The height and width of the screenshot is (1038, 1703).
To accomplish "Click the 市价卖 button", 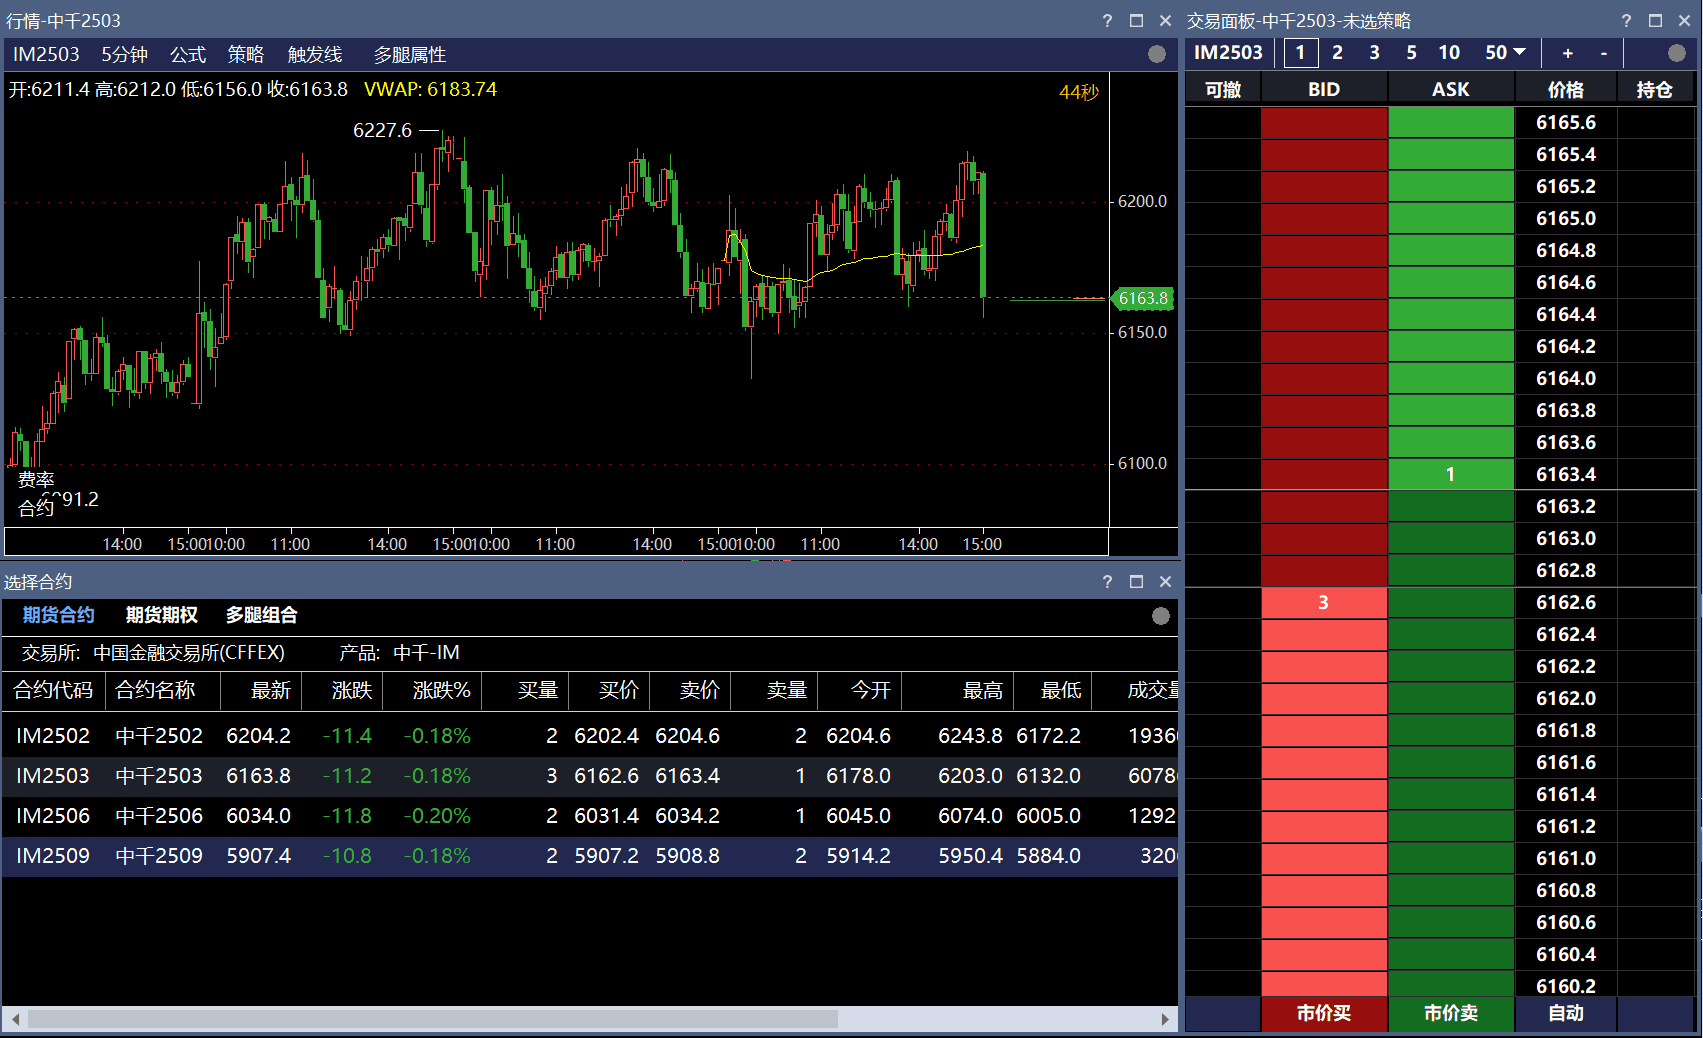I will (1450, 1013).
